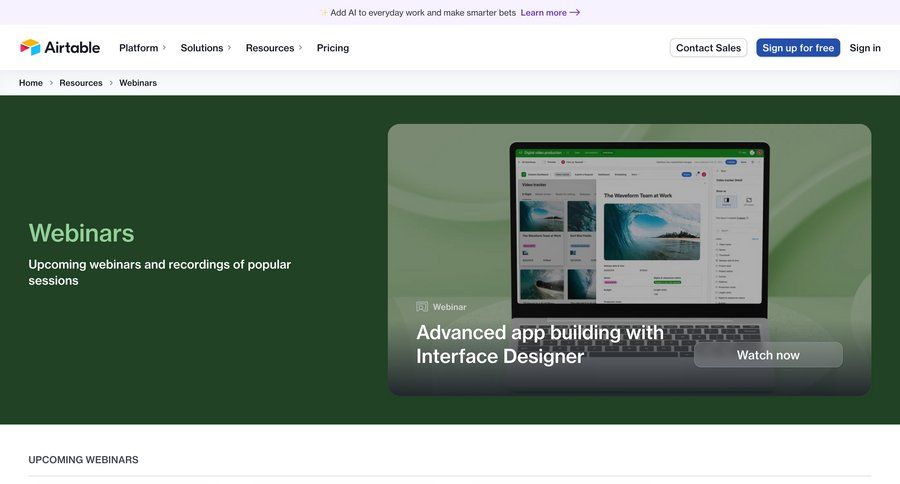
Task: Open Resources in the breadcrumb
Action: tap(81, 83)
